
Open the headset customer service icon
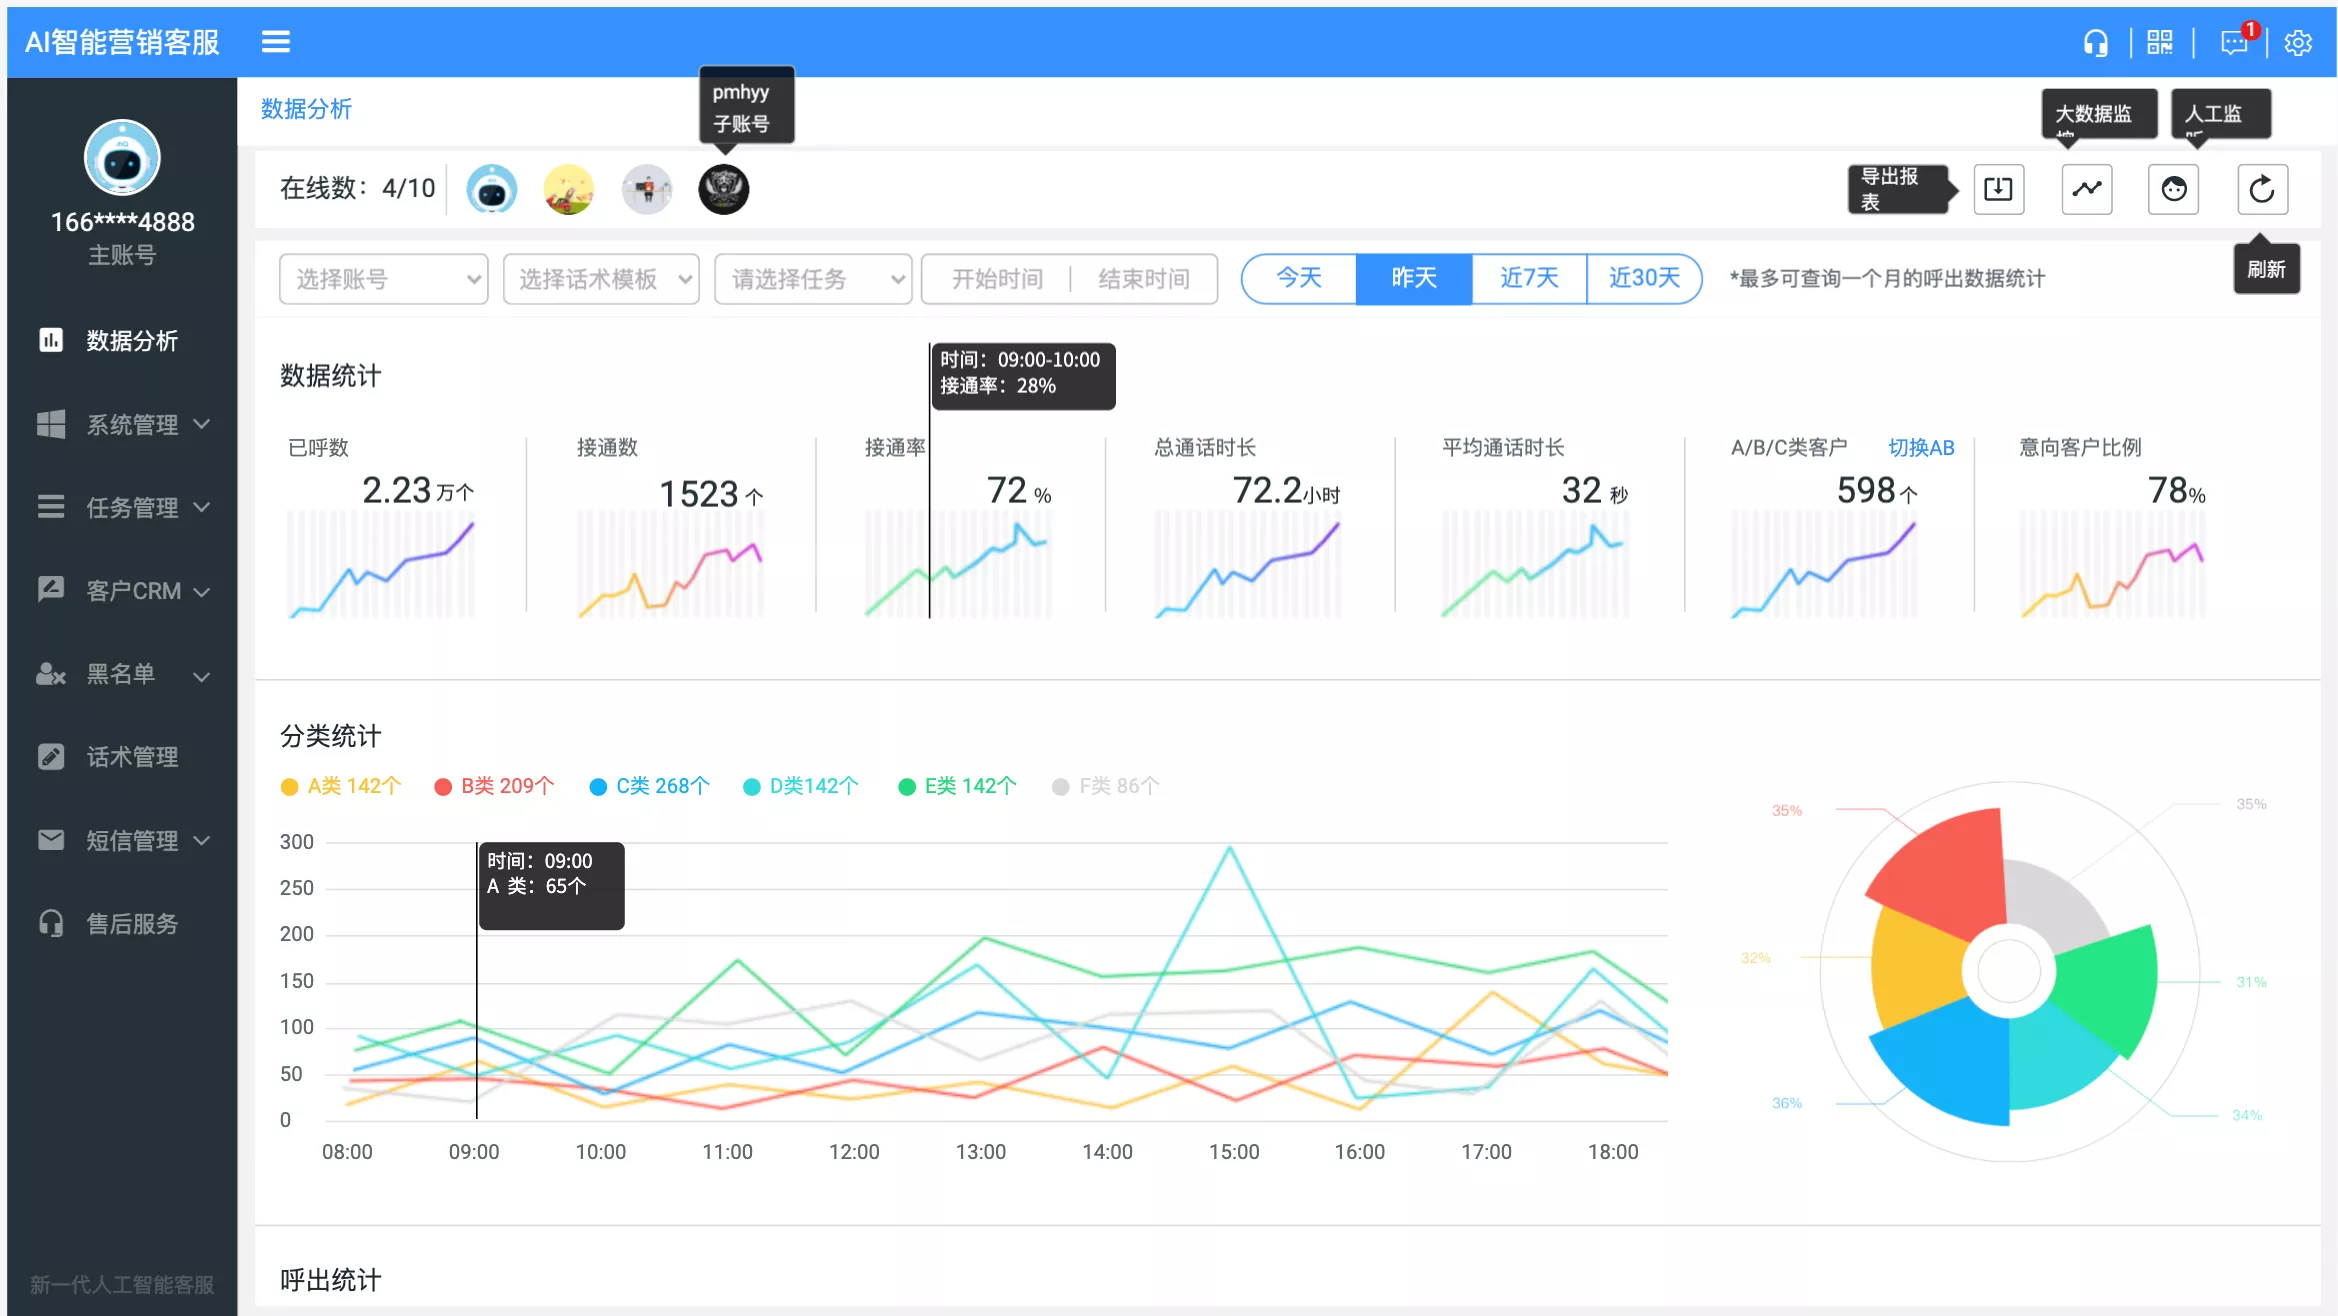[x=2095, y=43]
